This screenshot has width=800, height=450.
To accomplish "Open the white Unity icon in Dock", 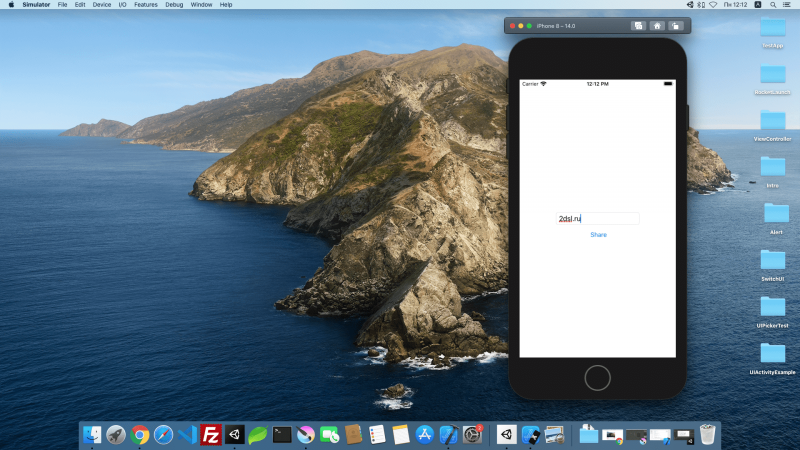I will (507, 435).
